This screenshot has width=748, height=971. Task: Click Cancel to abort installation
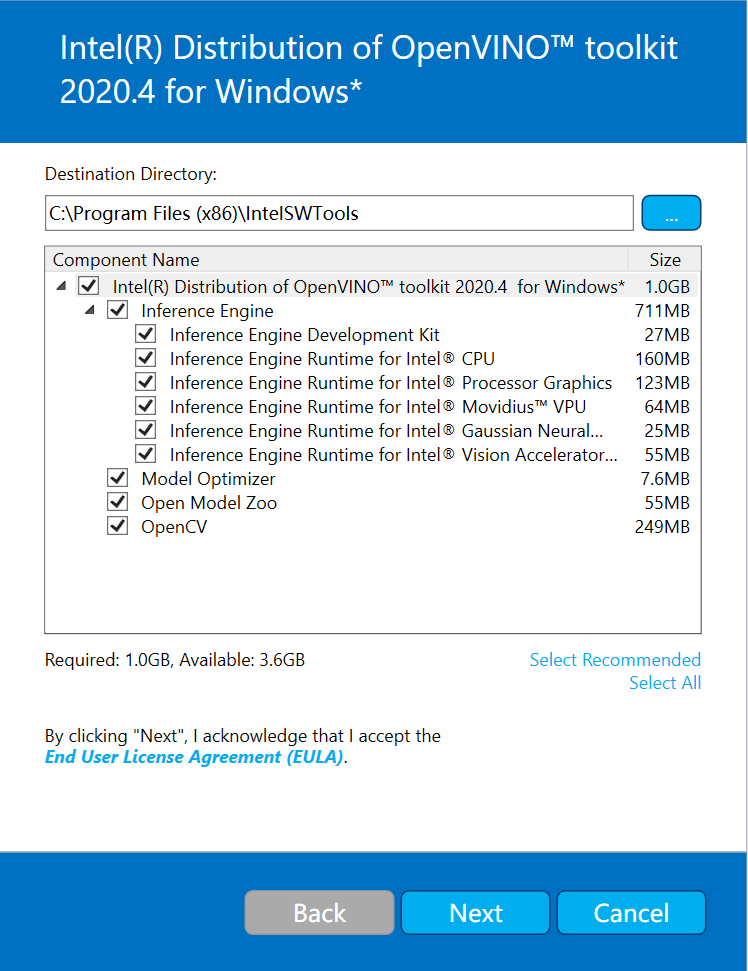point(631,913)
